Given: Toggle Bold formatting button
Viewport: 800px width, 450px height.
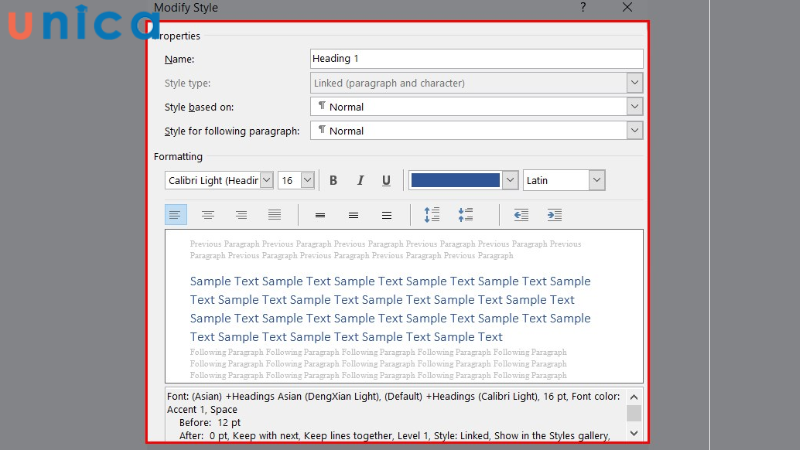Looking at the screenshot, I should pyautogui.click(x=333, y=181).
